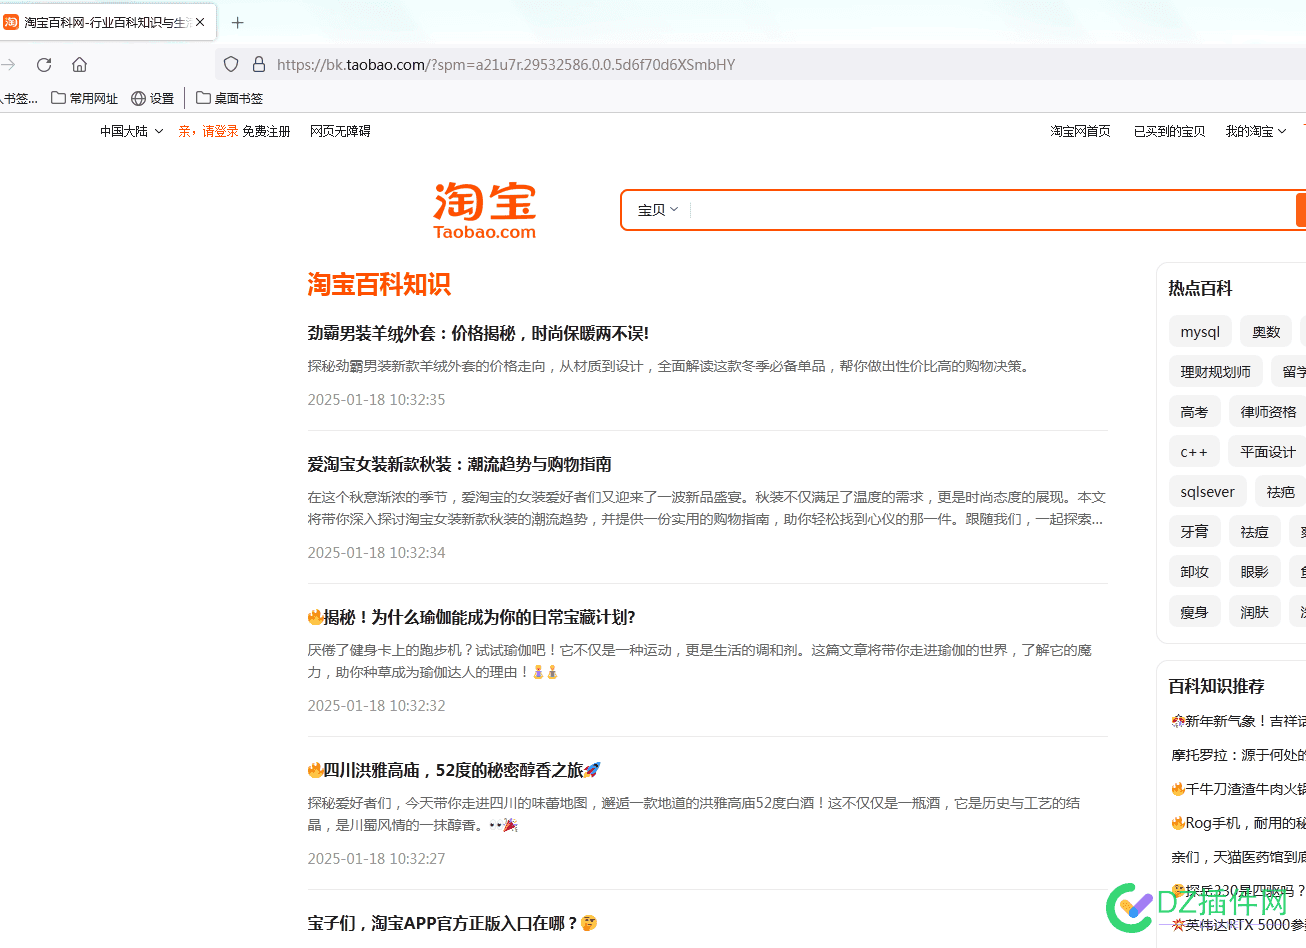
Task: Click timestamp 2025-01-18 10:32:34
Action: tap(376, 553)
